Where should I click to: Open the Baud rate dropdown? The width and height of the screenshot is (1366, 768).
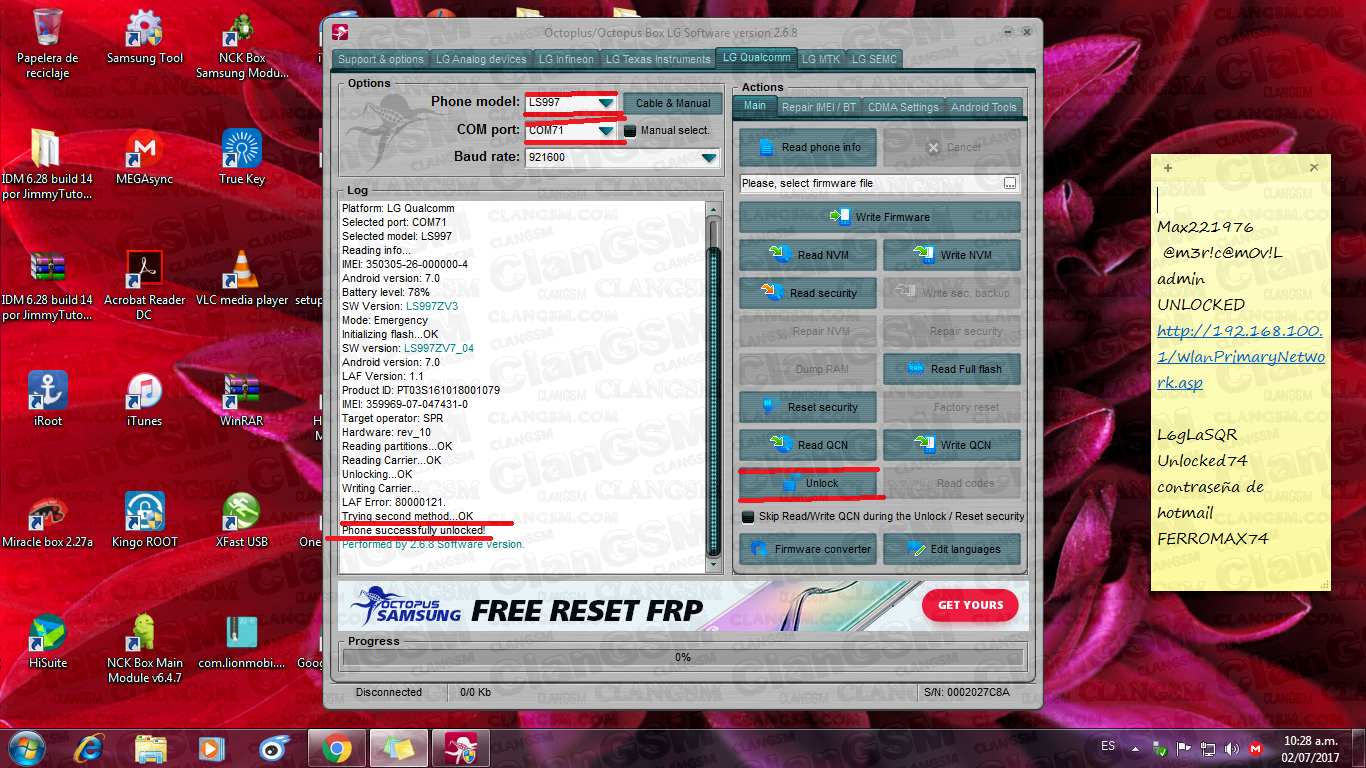(709, 157)
